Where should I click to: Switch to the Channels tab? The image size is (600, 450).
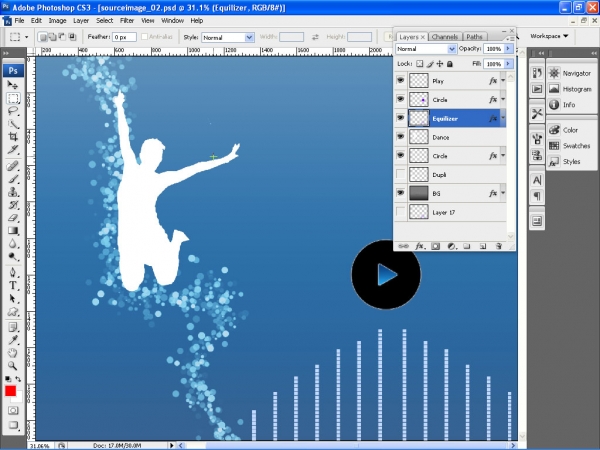pyautogui.click(x=444, y=37)
